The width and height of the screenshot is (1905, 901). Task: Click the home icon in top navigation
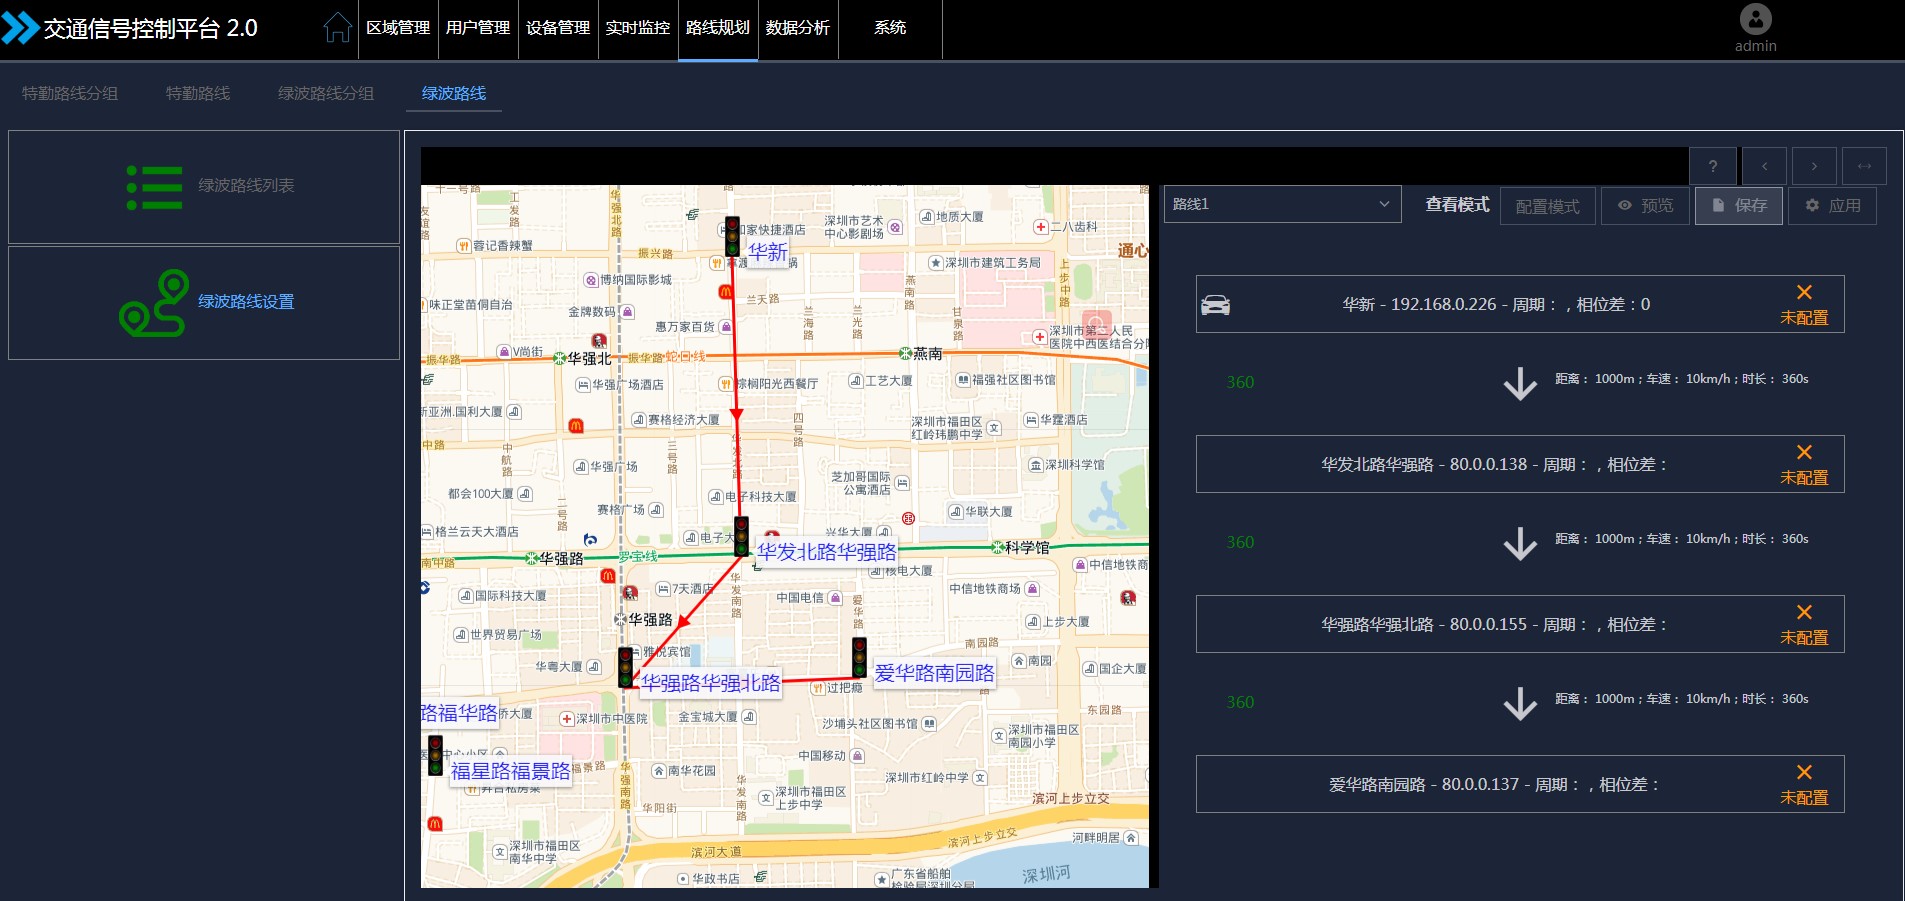(337, 28)
